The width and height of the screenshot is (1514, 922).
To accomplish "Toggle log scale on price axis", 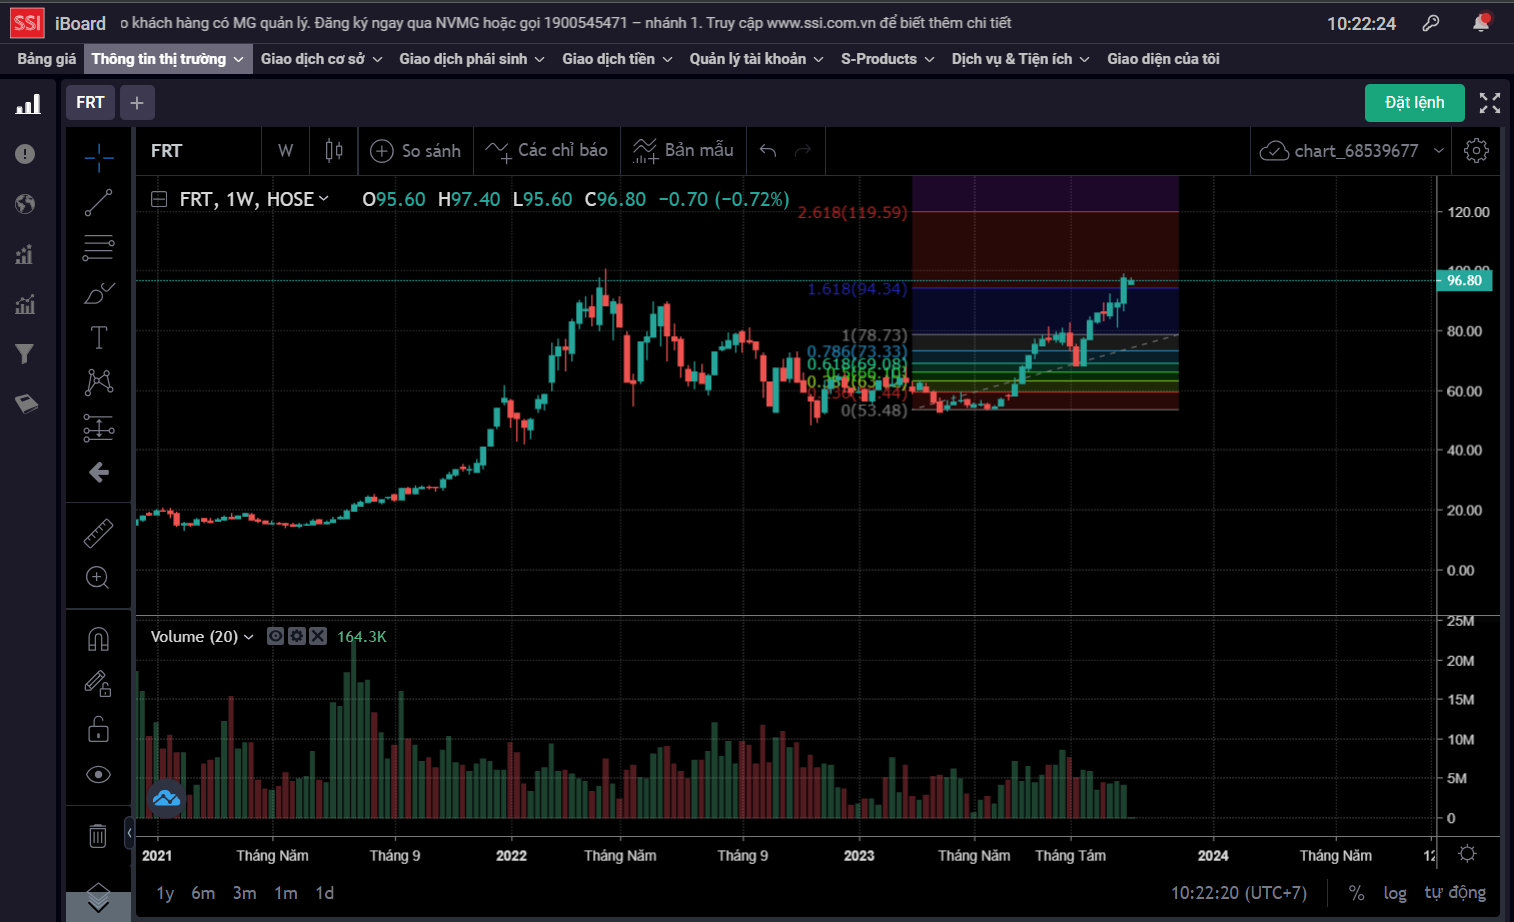I will (1395, 893).
